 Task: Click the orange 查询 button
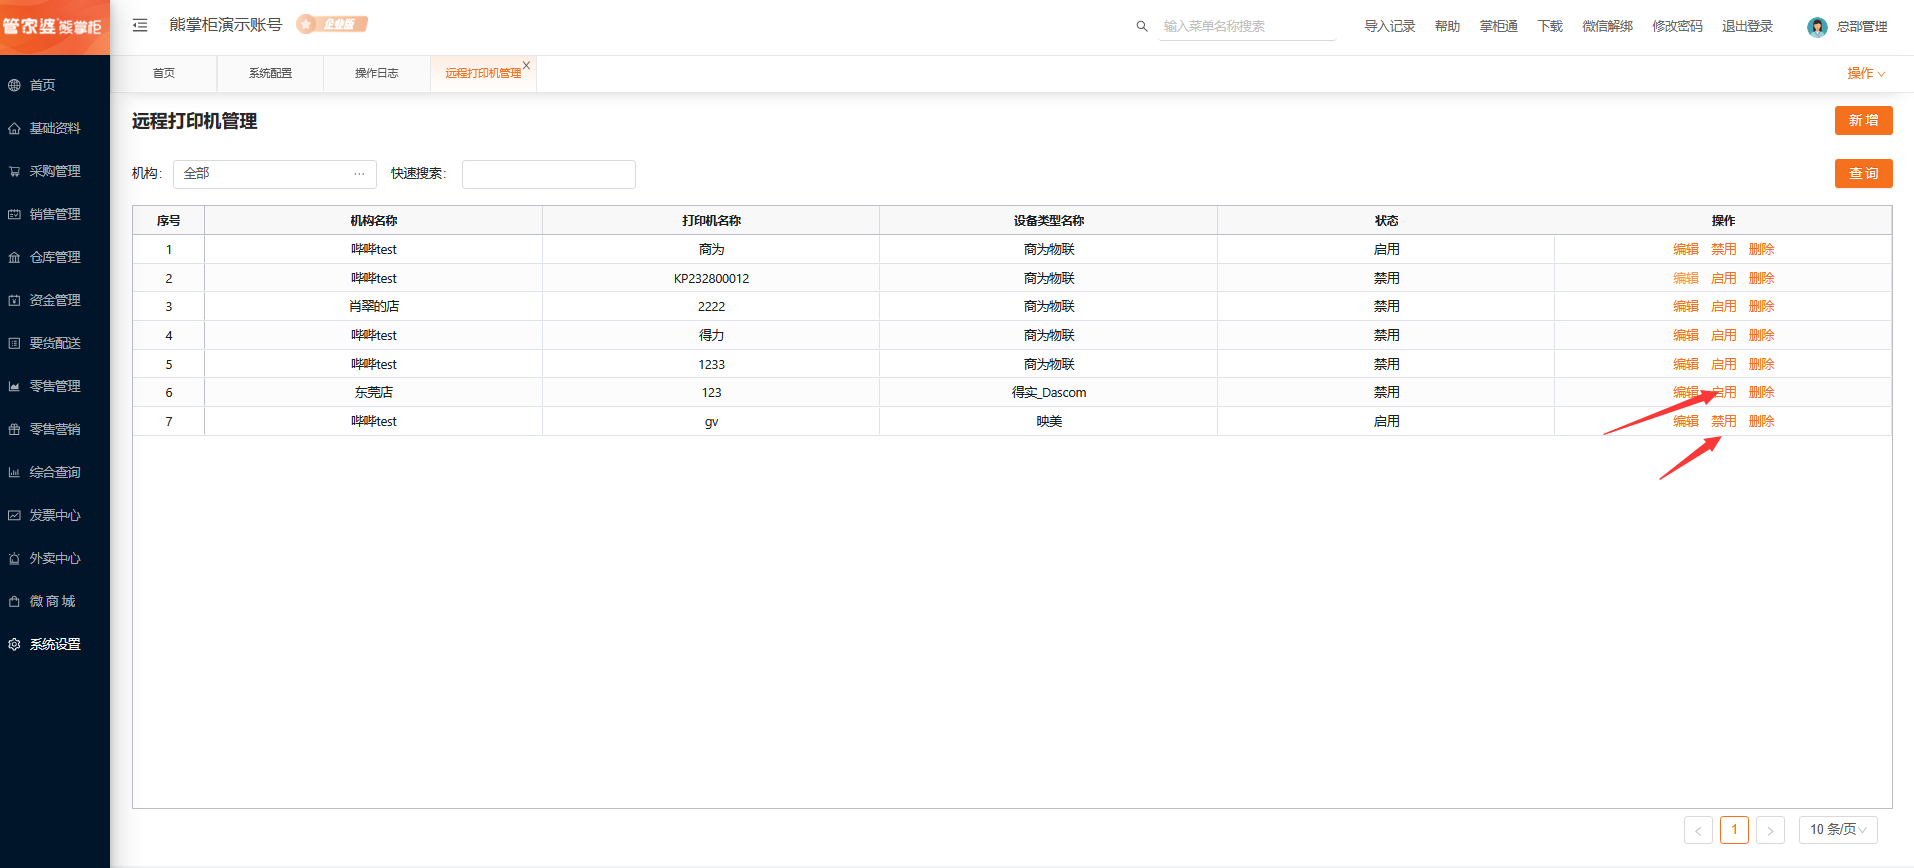coord(1863,173)
